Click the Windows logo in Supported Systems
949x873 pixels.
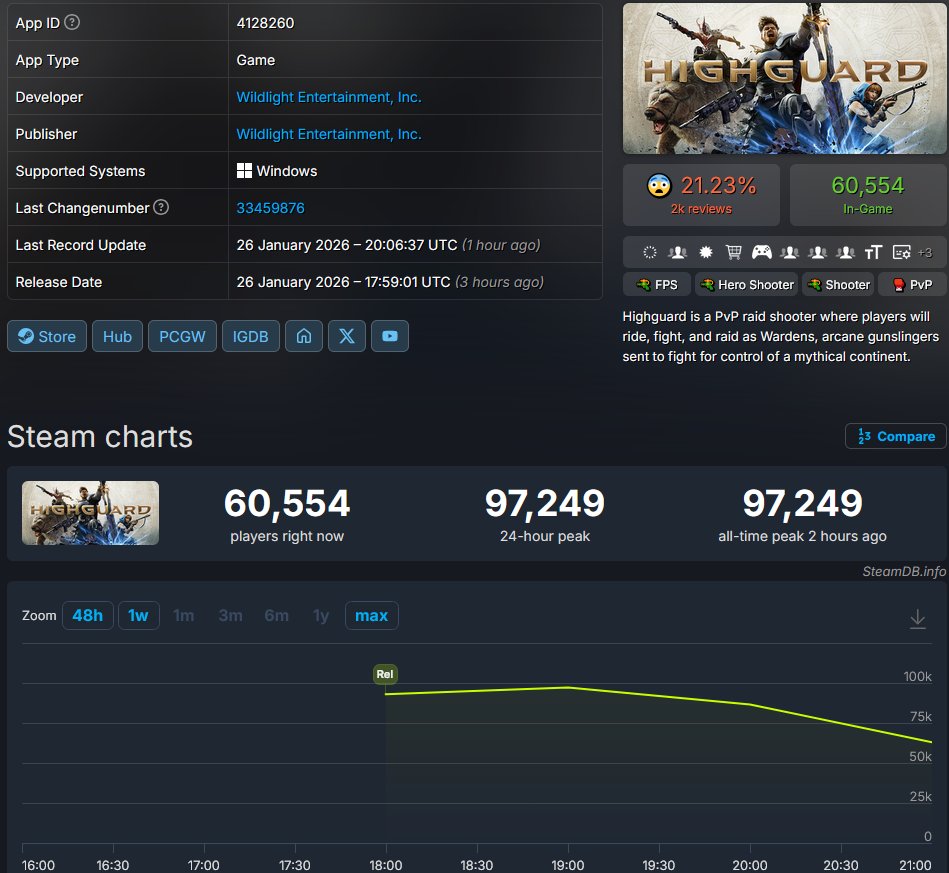point(244,171)
